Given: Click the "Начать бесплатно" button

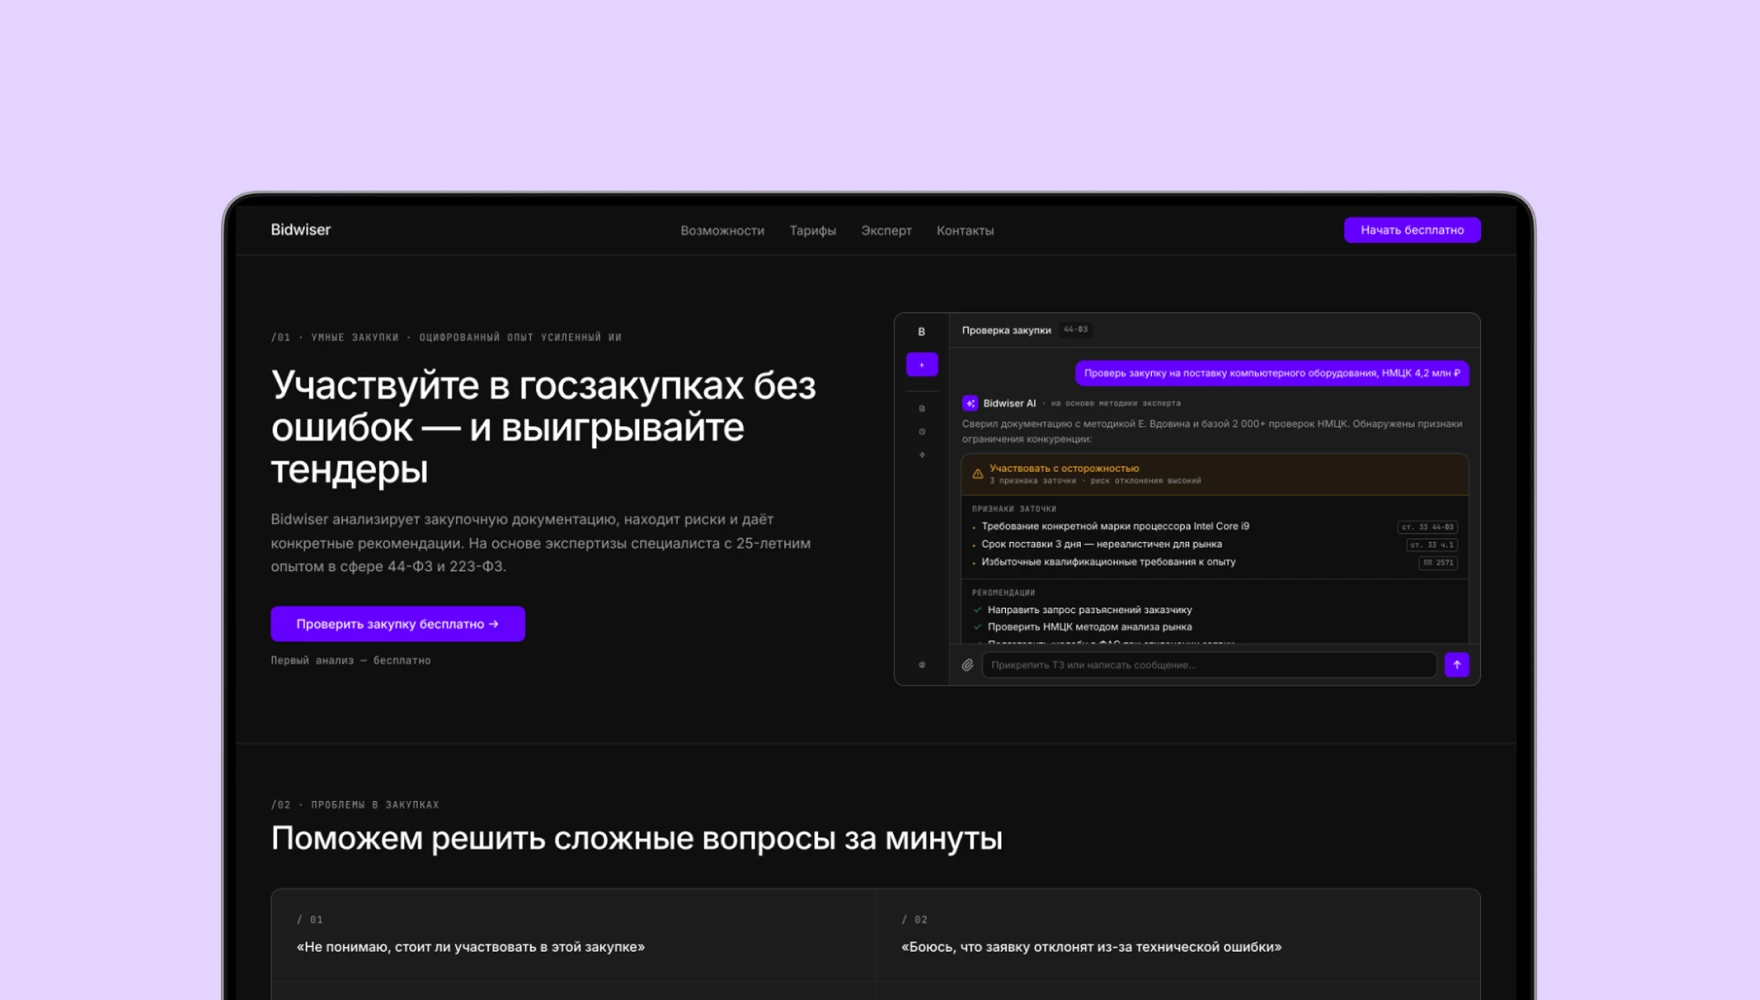Looking at the screenshot, I should point(1412,230).
